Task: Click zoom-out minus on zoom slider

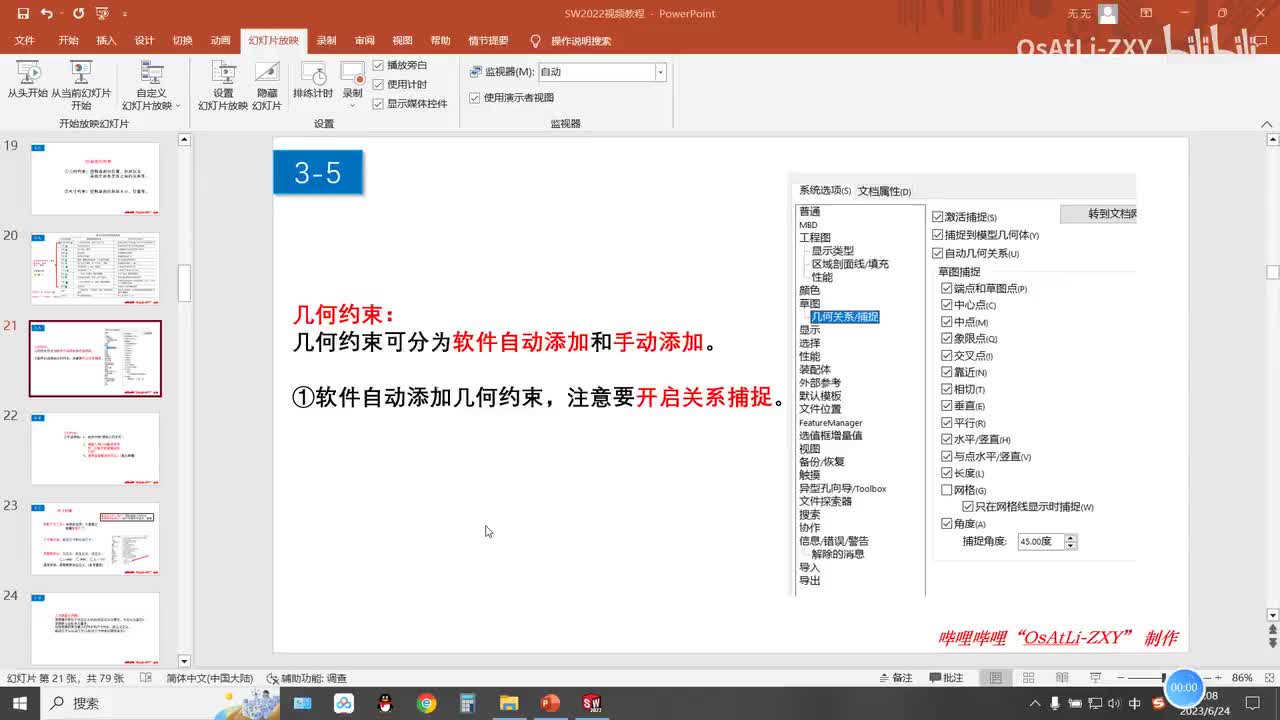Action: point(1121,677)
